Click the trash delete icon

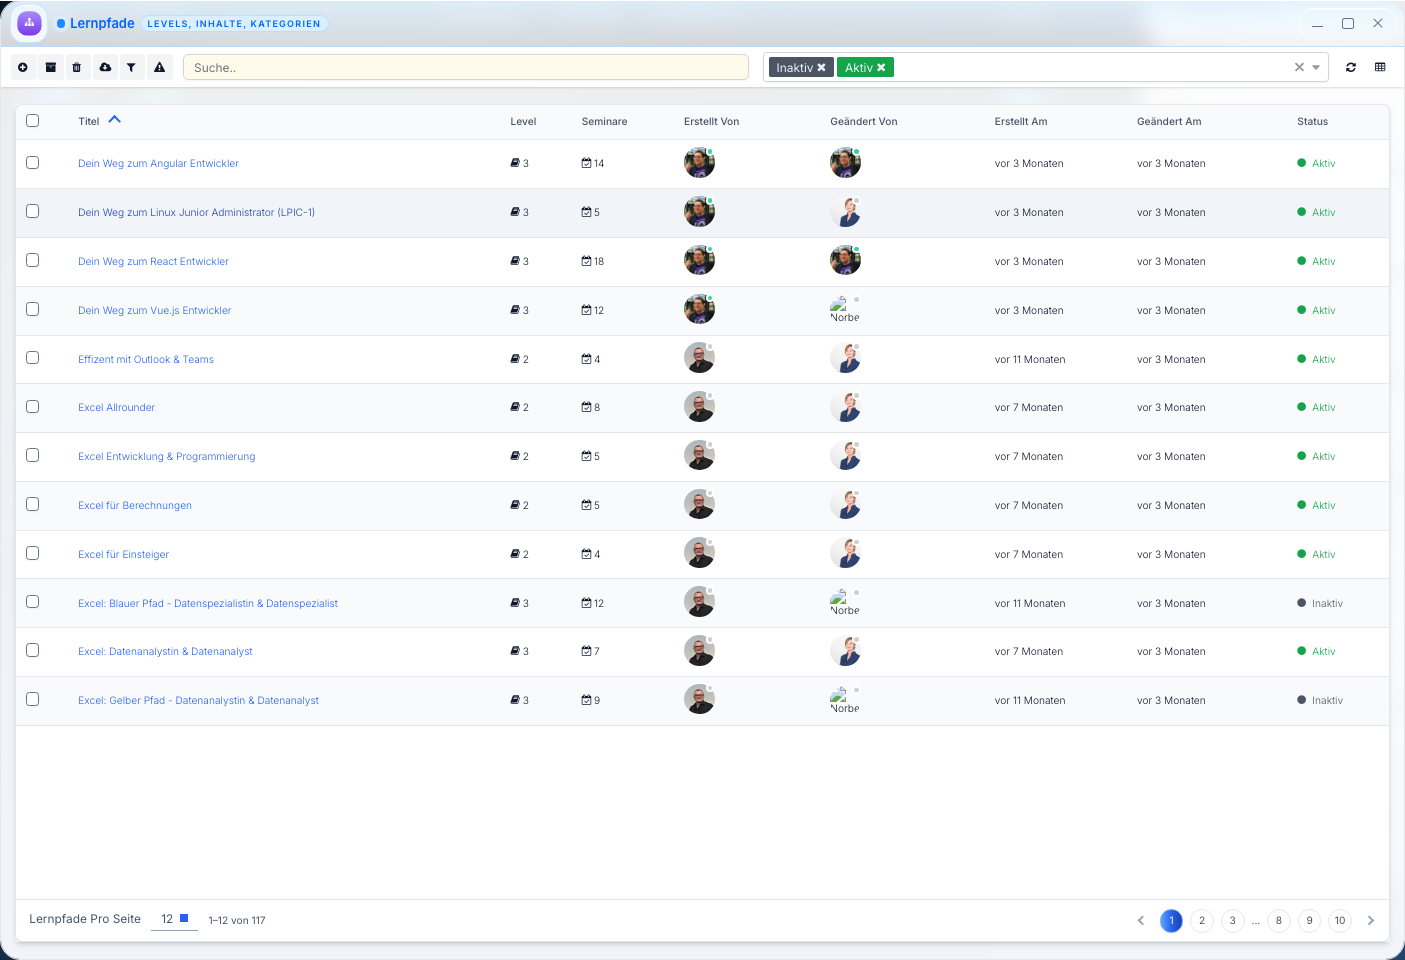(x=77, y=67)
